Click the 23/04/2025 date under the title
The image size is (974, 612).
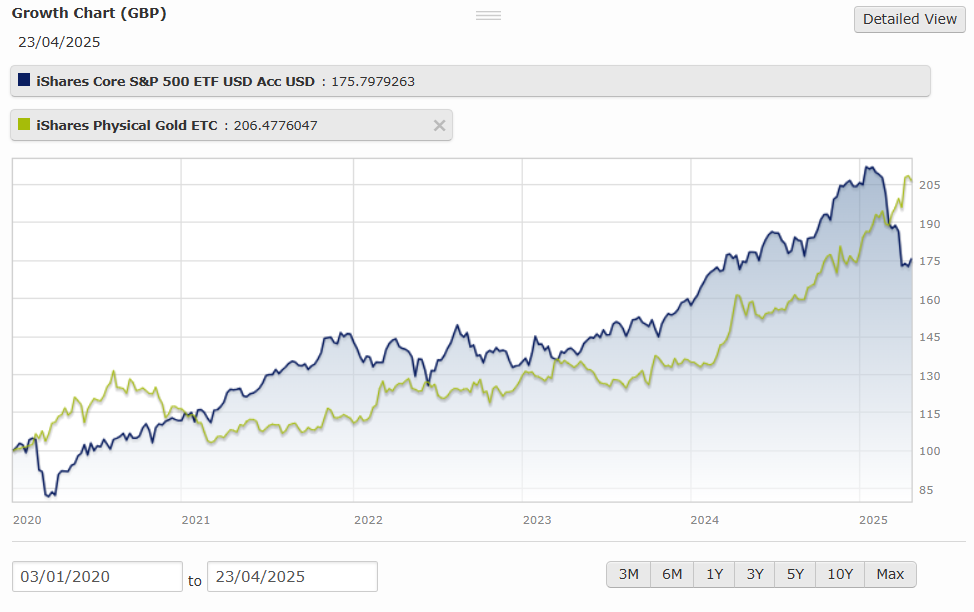point(59,42)
